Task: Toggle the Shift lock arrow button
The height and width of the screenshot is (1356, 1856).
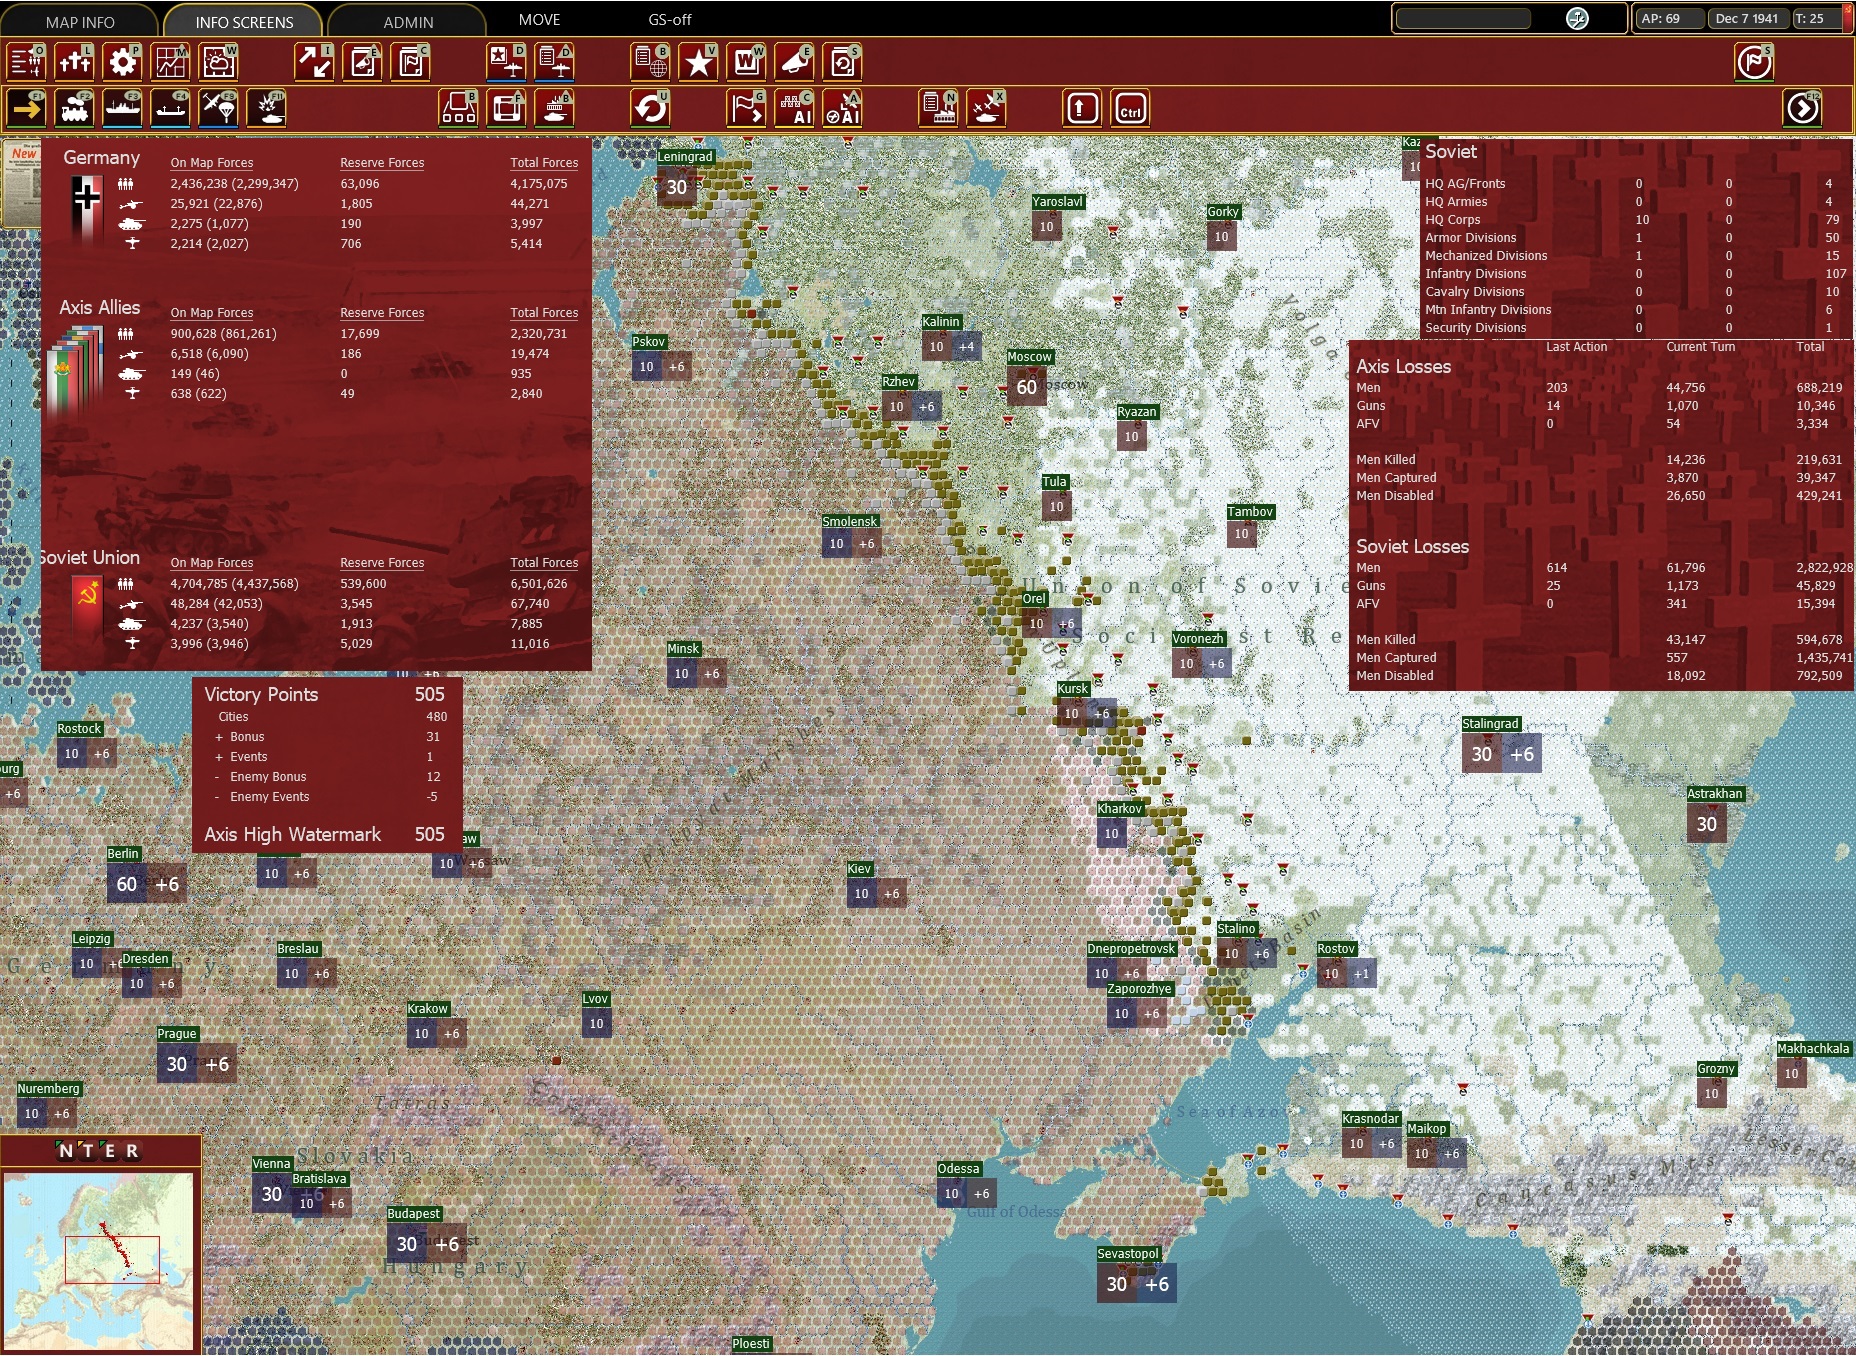Action: (1083, 108)
